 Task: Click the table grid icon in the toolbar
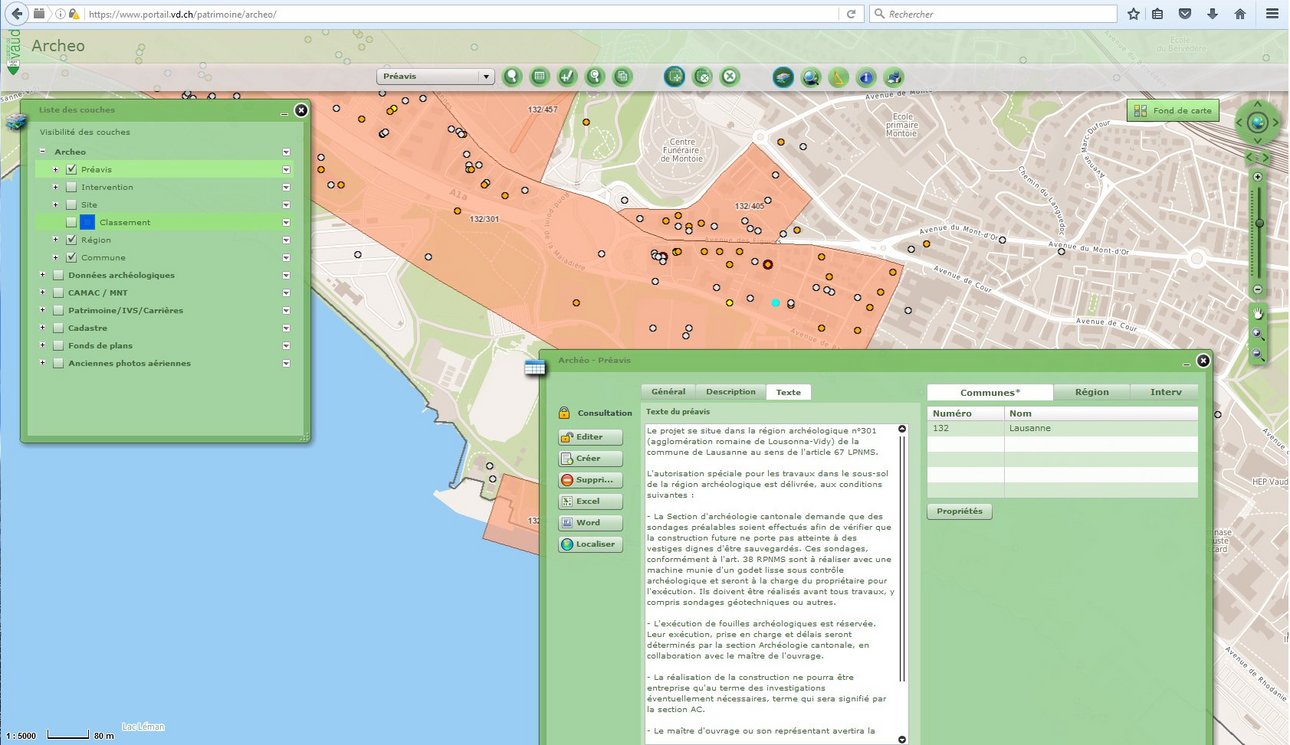[x=539, y=76]
